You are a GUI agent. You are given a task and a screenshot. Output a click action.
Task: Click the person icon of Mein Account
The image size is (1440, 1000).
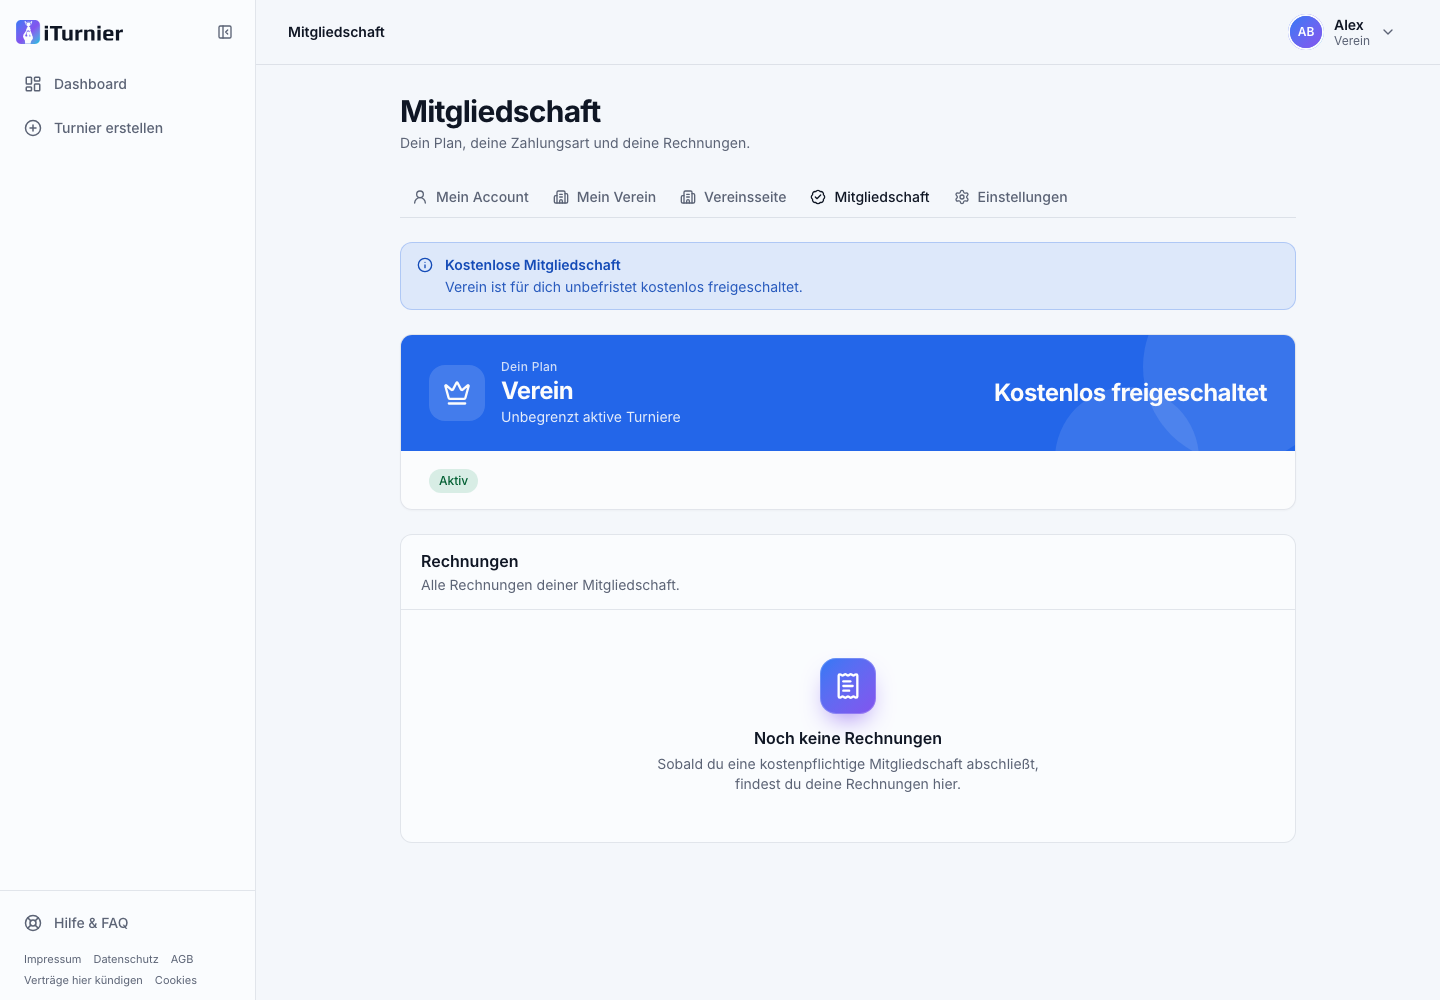[x=420, y=197]
